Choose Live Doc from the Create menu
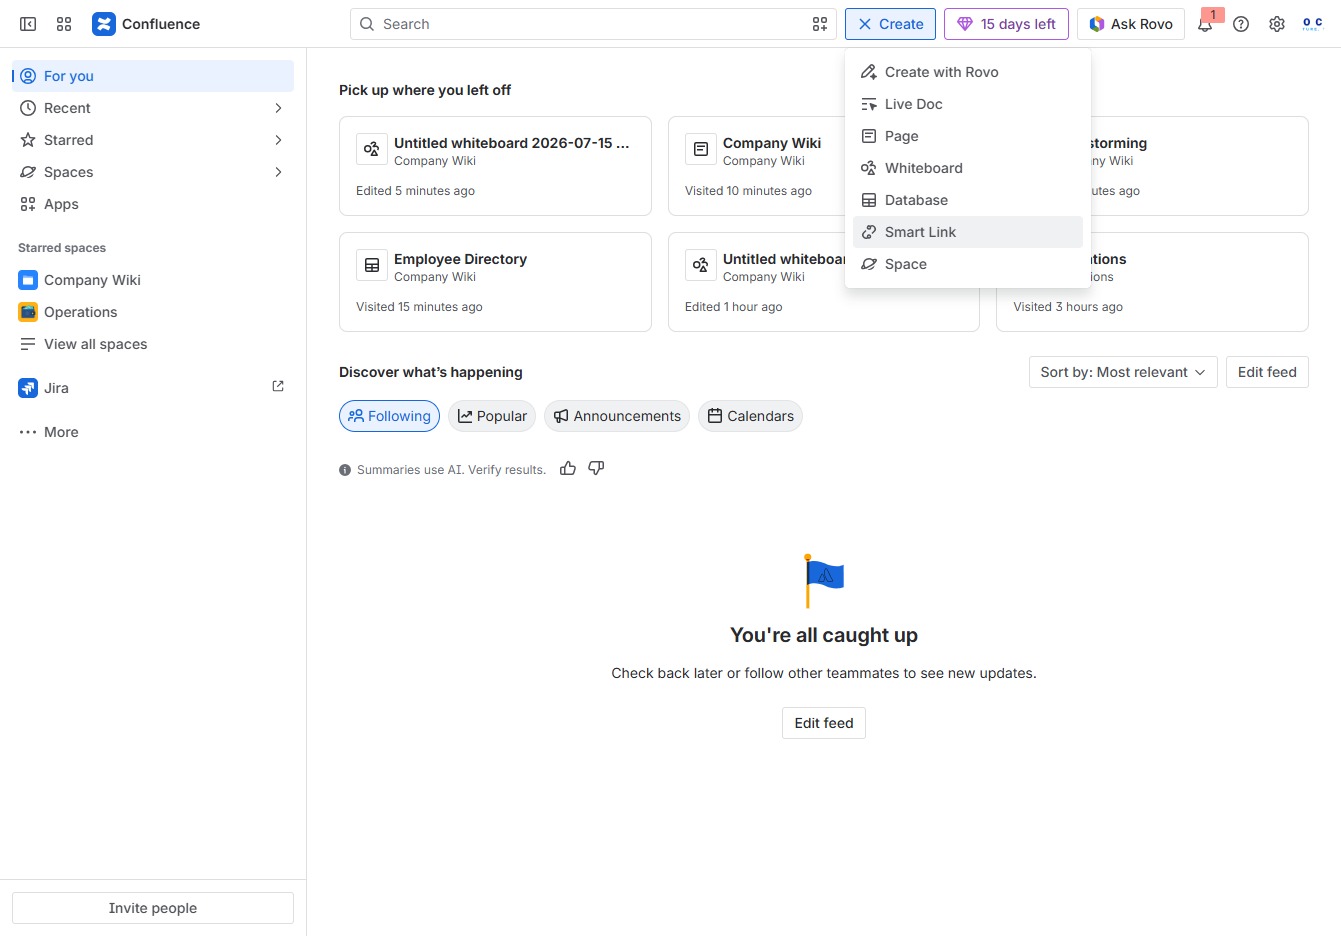This screenshot has height=936, width=1341. (968, 104)
